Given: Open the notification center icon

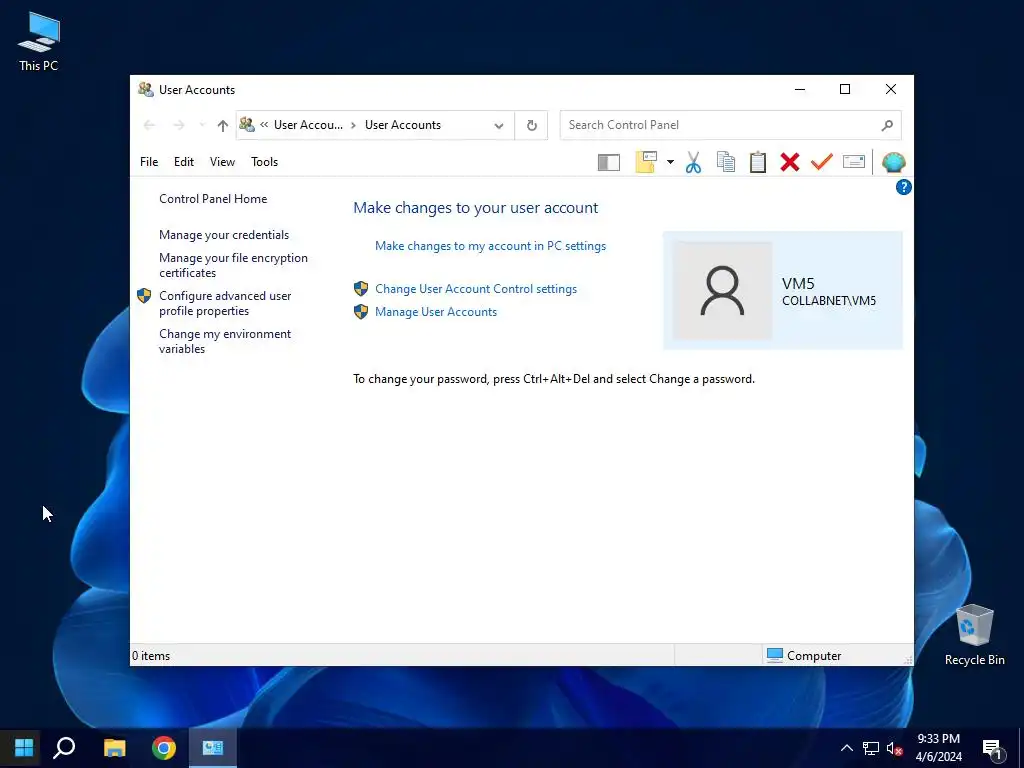Looking at the screenshot, I should 993,750.
